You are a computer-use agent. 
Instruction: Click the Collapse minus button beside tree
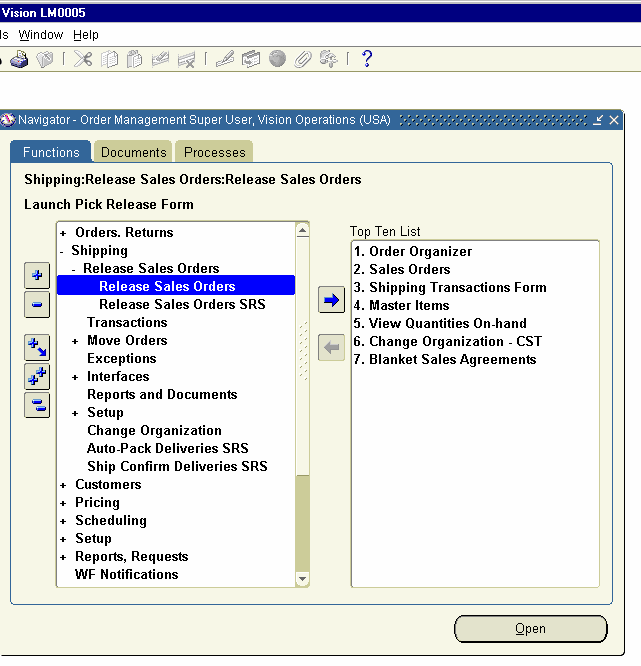click(x=37, y=305)
